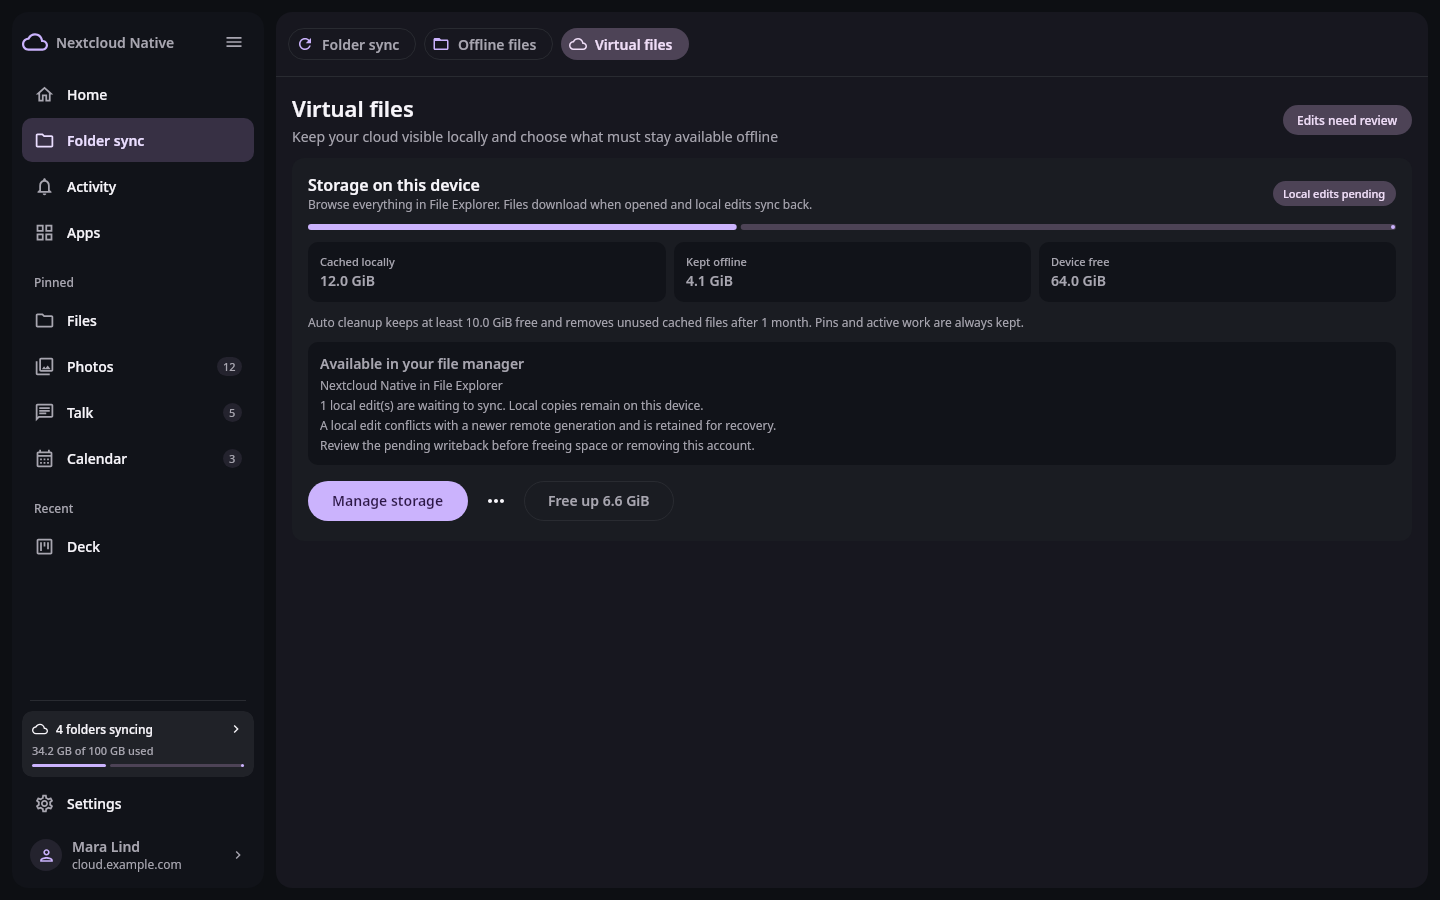The height and width of the screenshot is (900, 1440).
Task: Click Pinned section label
Action: pyautogui.click(x=54, y=283)
